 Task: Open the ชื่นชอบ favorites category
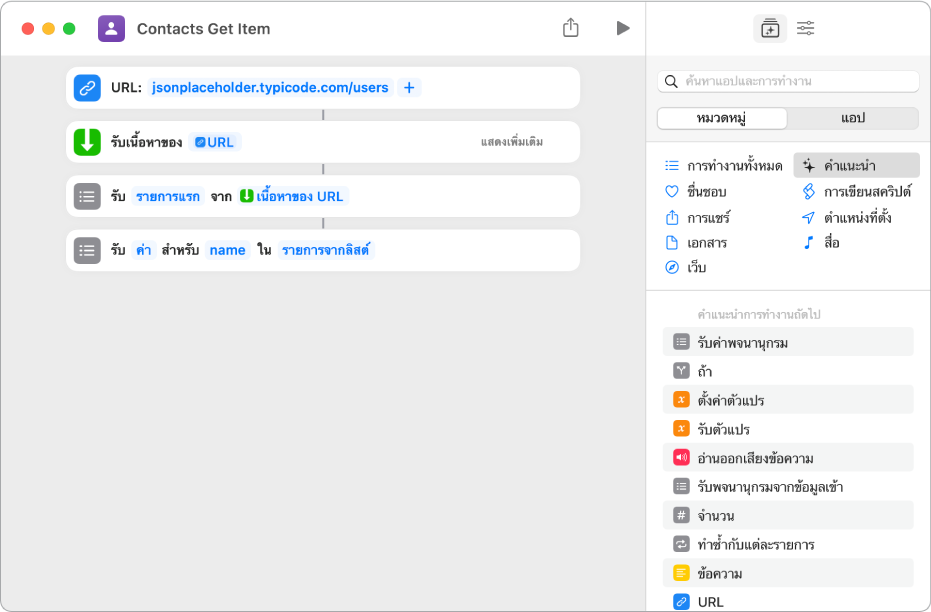coord(706,191)
